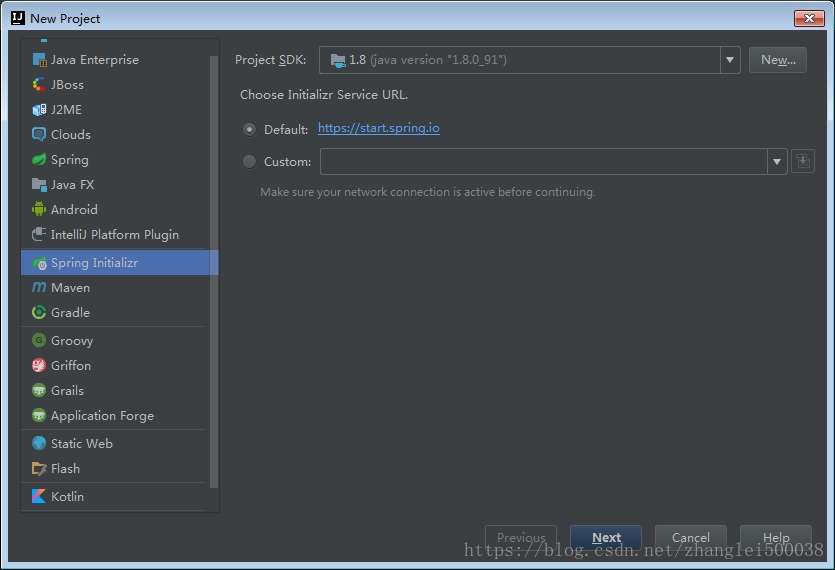Screen dimensions: 835x570
Task: Choose IntelliJ Platform Plugin label
Action: point(115,235)
